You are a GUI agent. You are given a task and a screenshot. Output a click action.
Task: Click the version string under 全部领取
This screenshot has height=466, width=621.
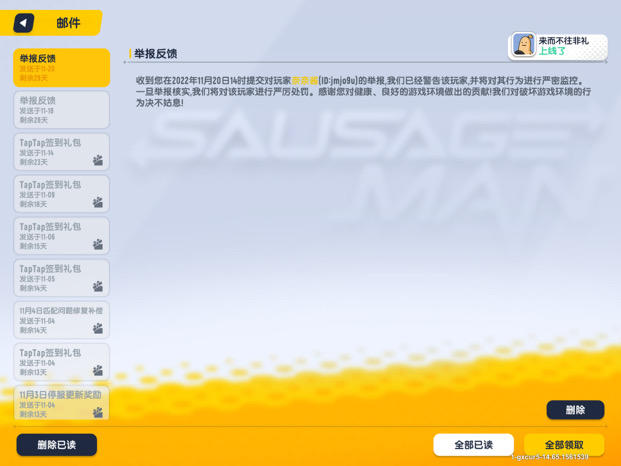coord(550,457)
